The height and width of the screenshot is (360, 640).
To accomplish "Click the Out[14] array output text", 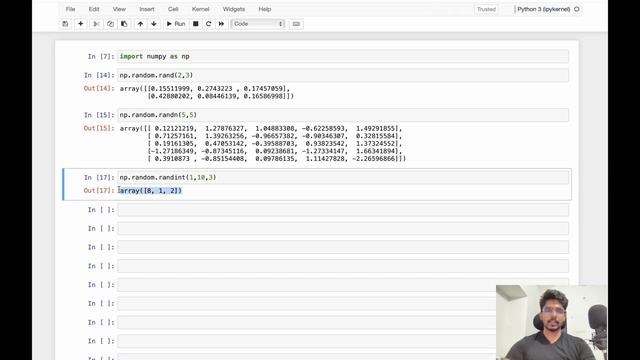I will pyautogui.click(x=207, y=92).
